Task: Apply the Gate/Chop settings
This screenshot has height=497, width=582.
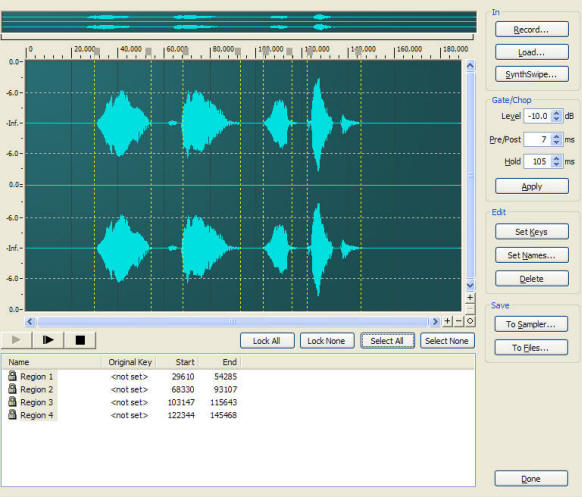Action: click(x=532, y=186)
